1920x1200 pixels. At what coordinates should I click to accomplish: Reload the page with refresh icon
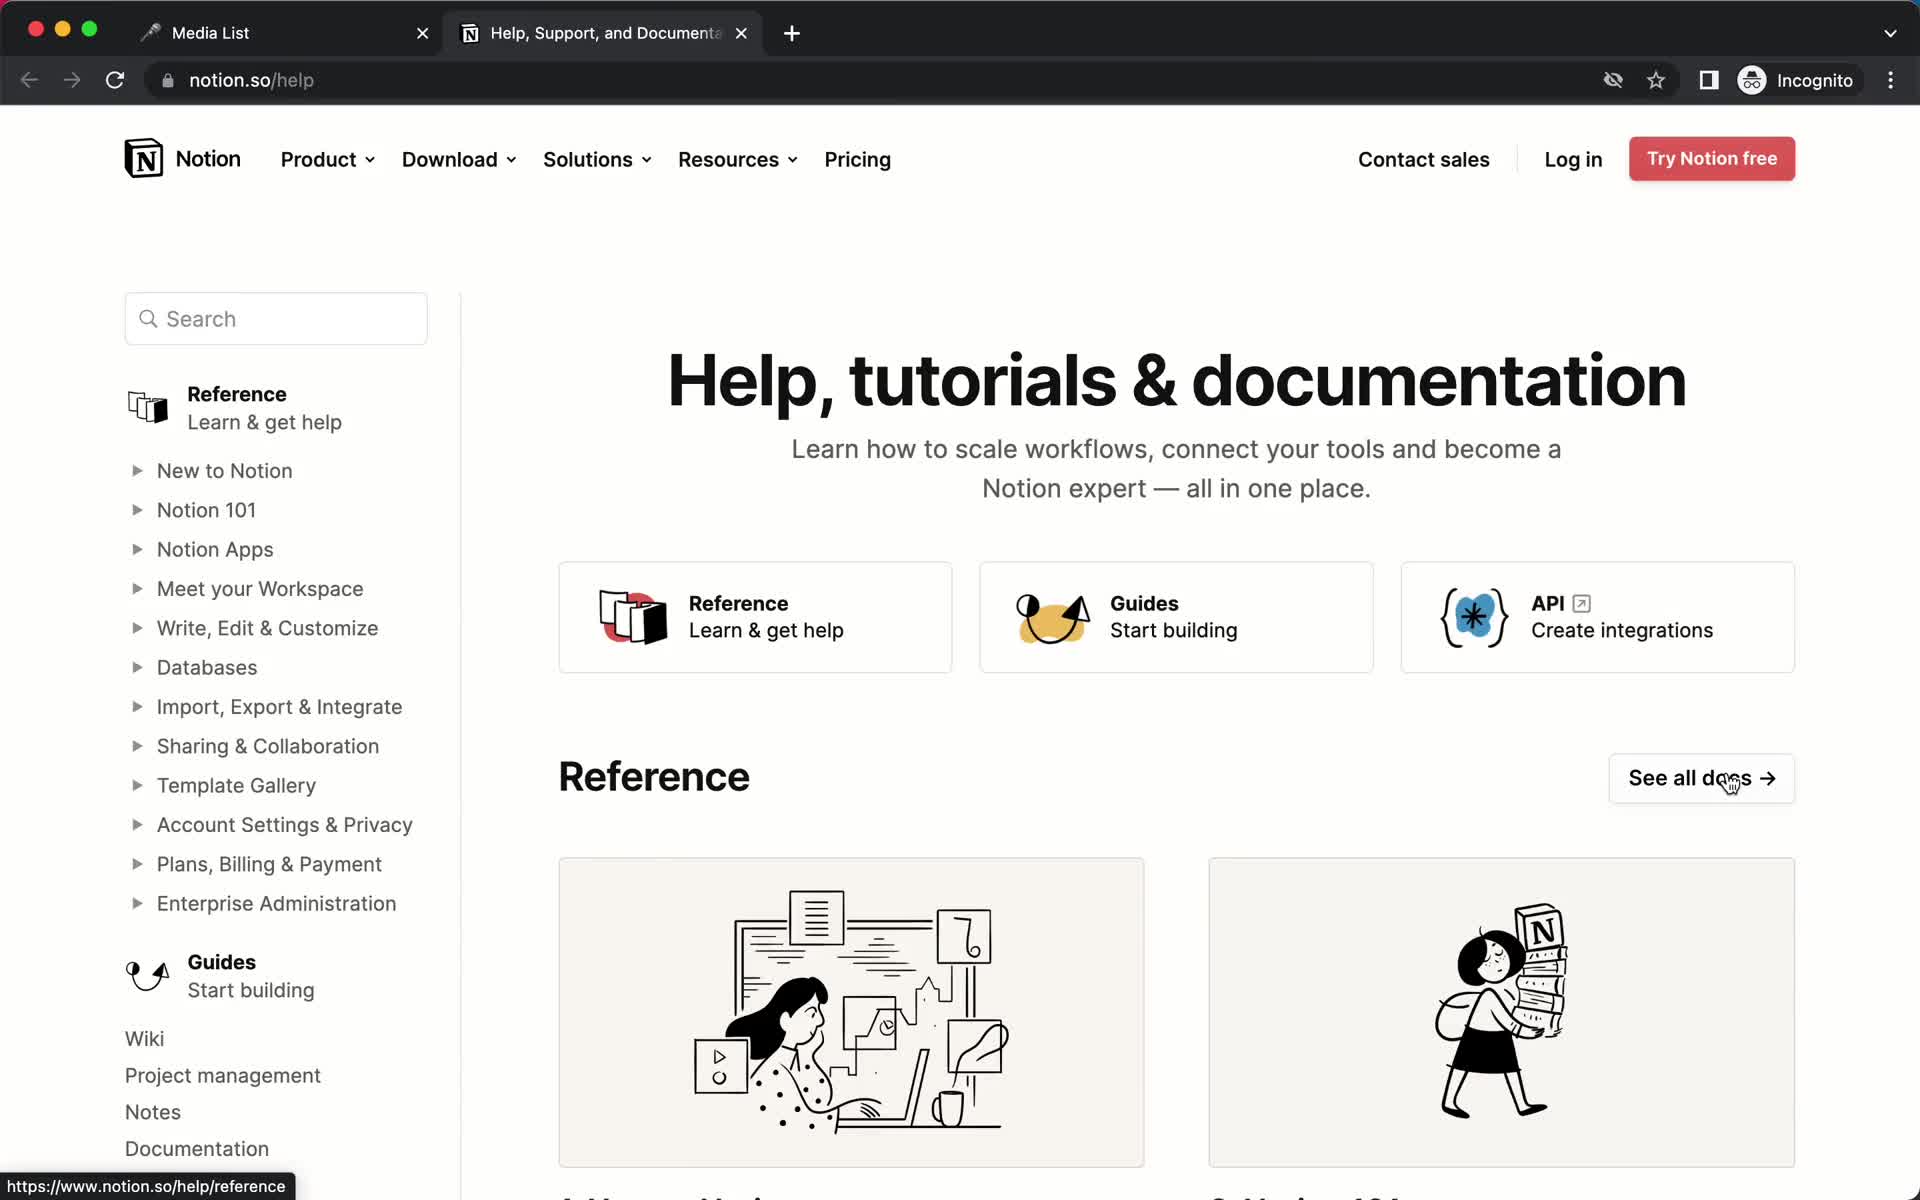click(115, 80)
